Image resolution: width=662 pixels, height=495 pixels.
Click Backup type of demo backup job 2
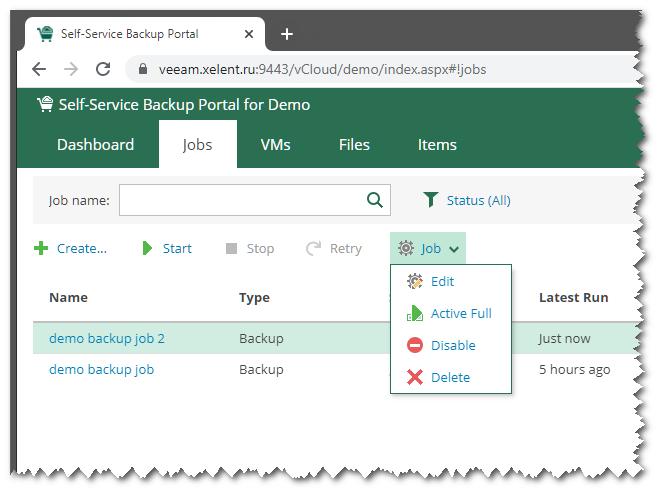pyautogui.click(x=261, y=338)
